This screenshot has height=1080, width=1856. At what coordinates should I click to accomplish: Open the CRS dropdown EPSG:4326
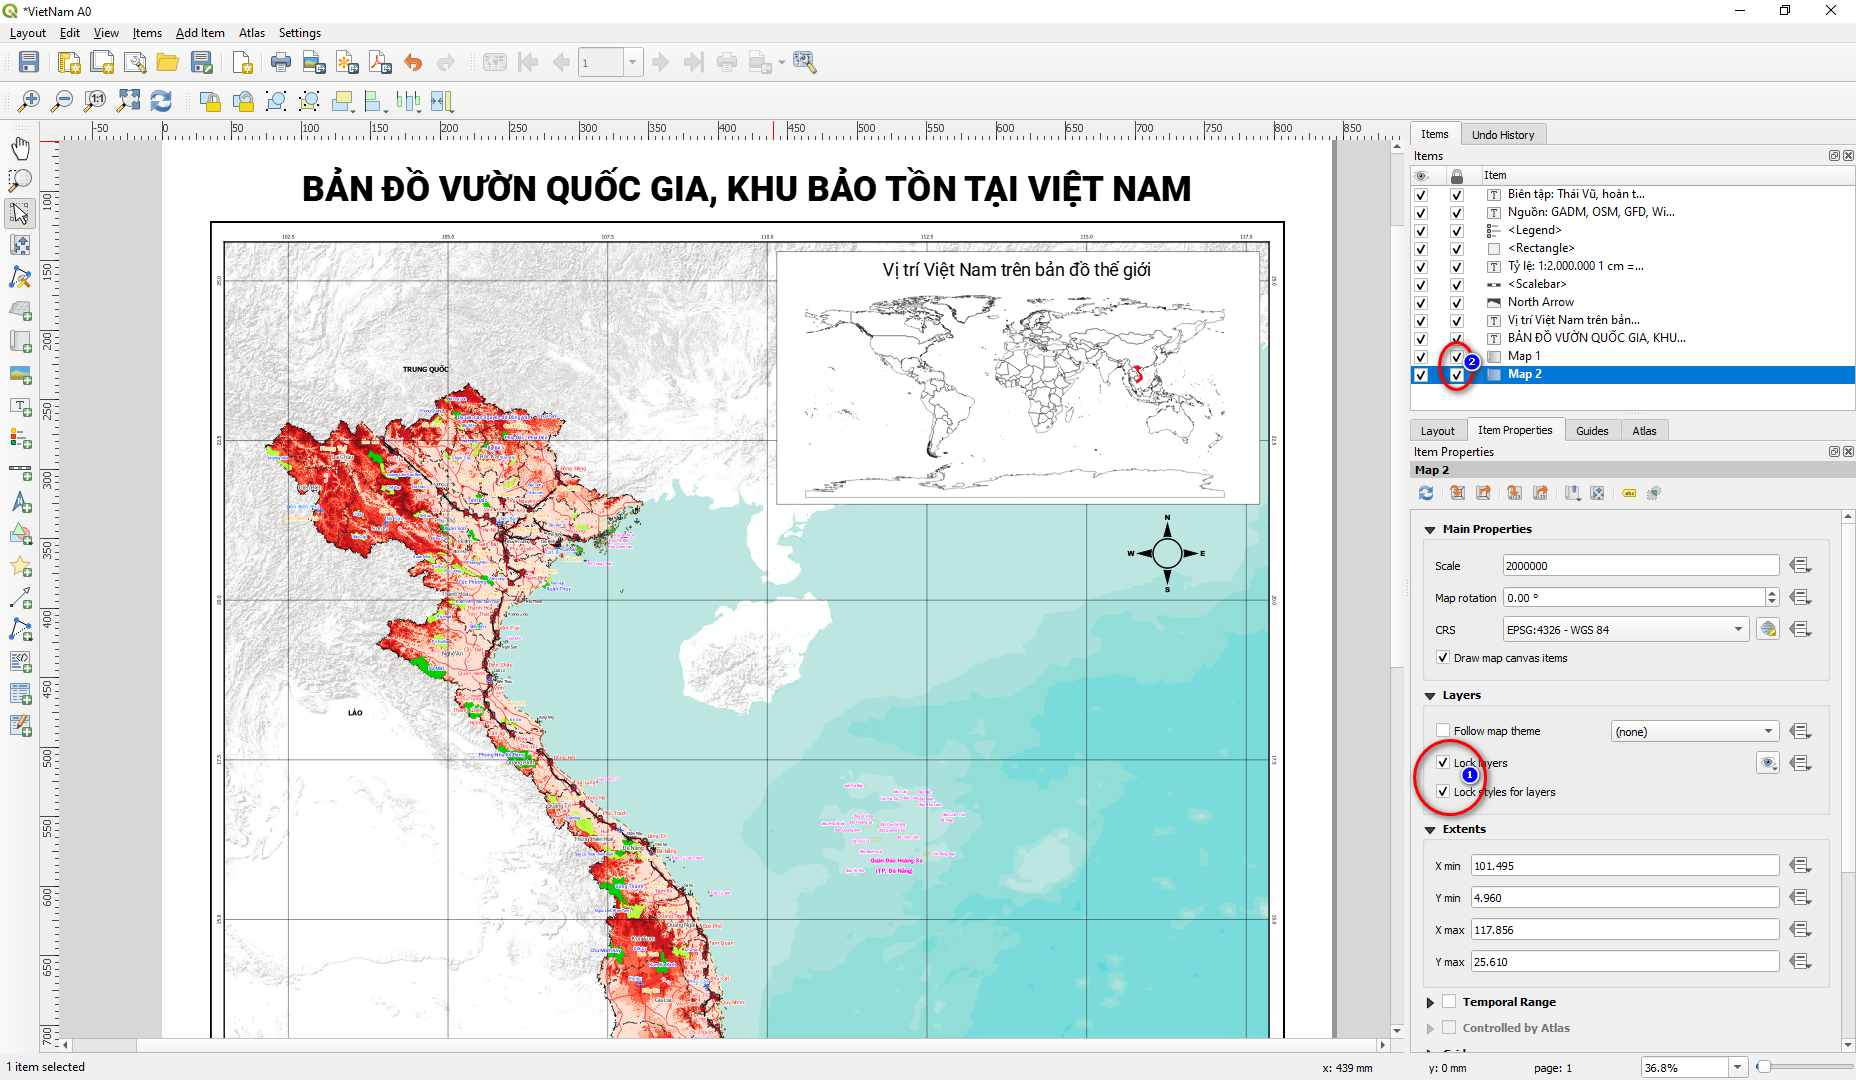[x=1626, y=629]
